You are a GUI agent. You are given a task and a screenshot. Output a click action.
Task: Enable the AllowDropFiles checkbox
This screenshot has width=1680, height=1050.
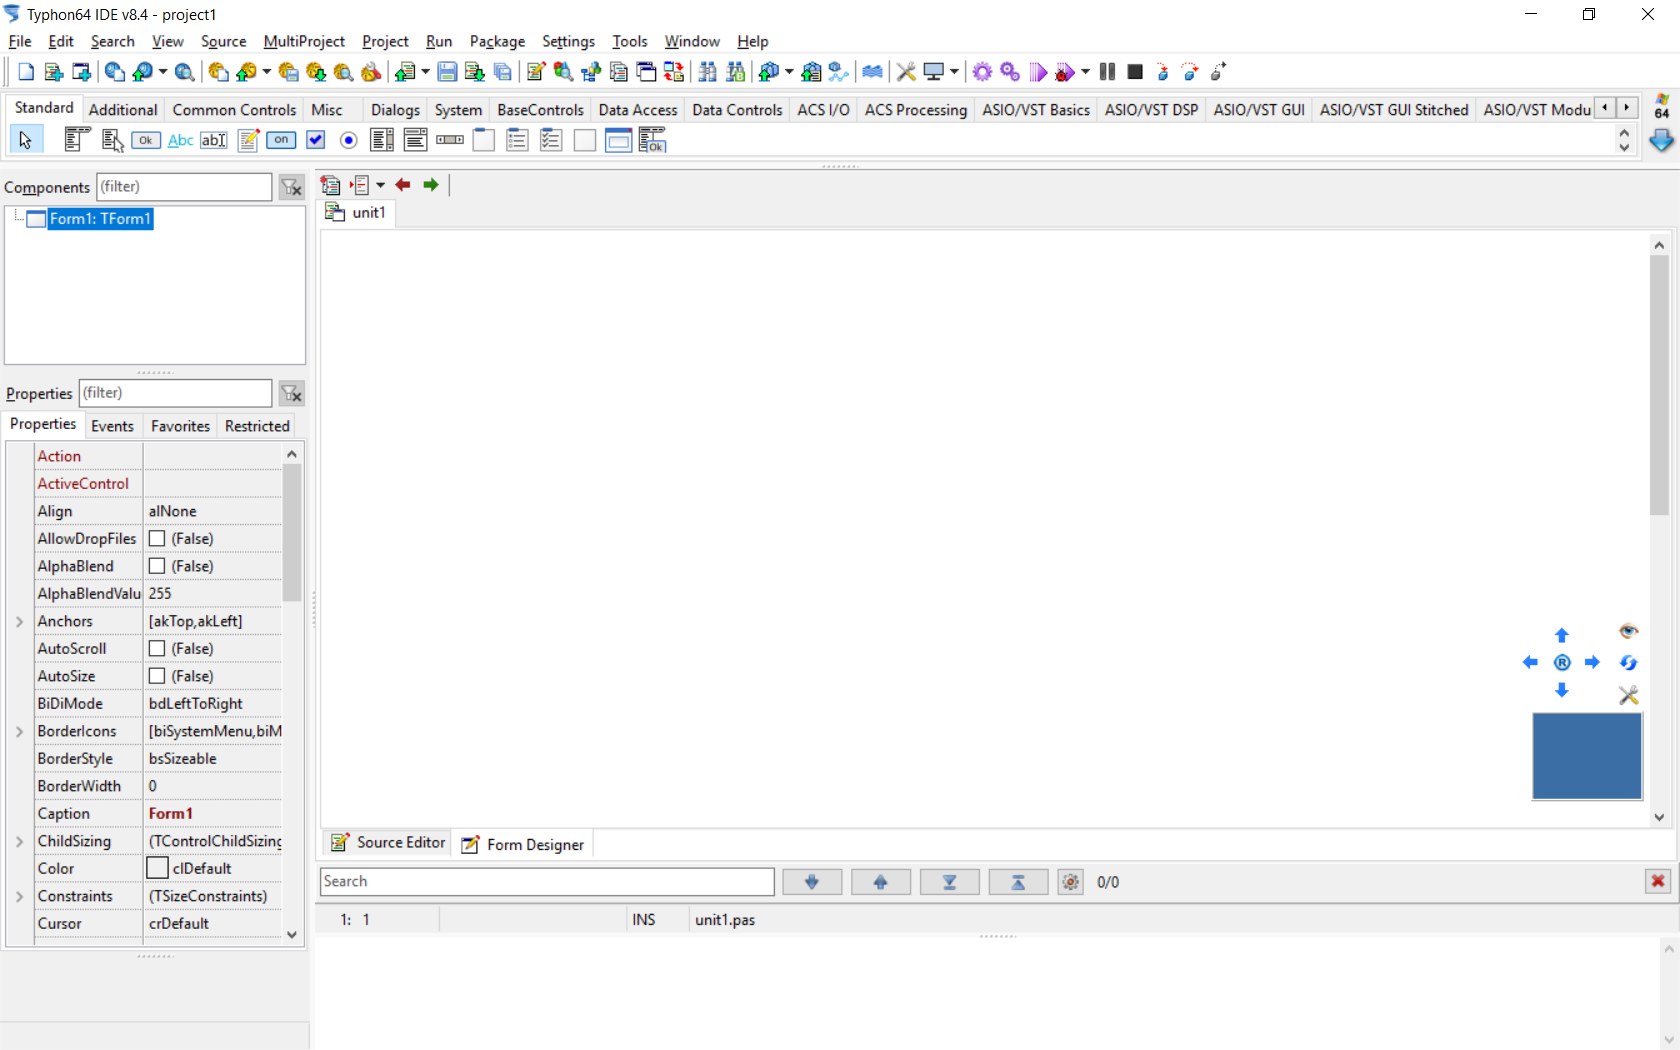pos(157,539)
